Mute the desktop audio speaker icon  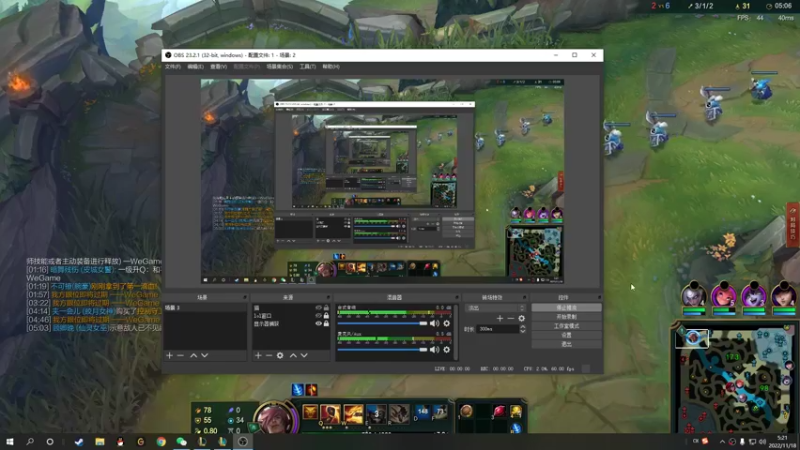click(x=434, y=323)
